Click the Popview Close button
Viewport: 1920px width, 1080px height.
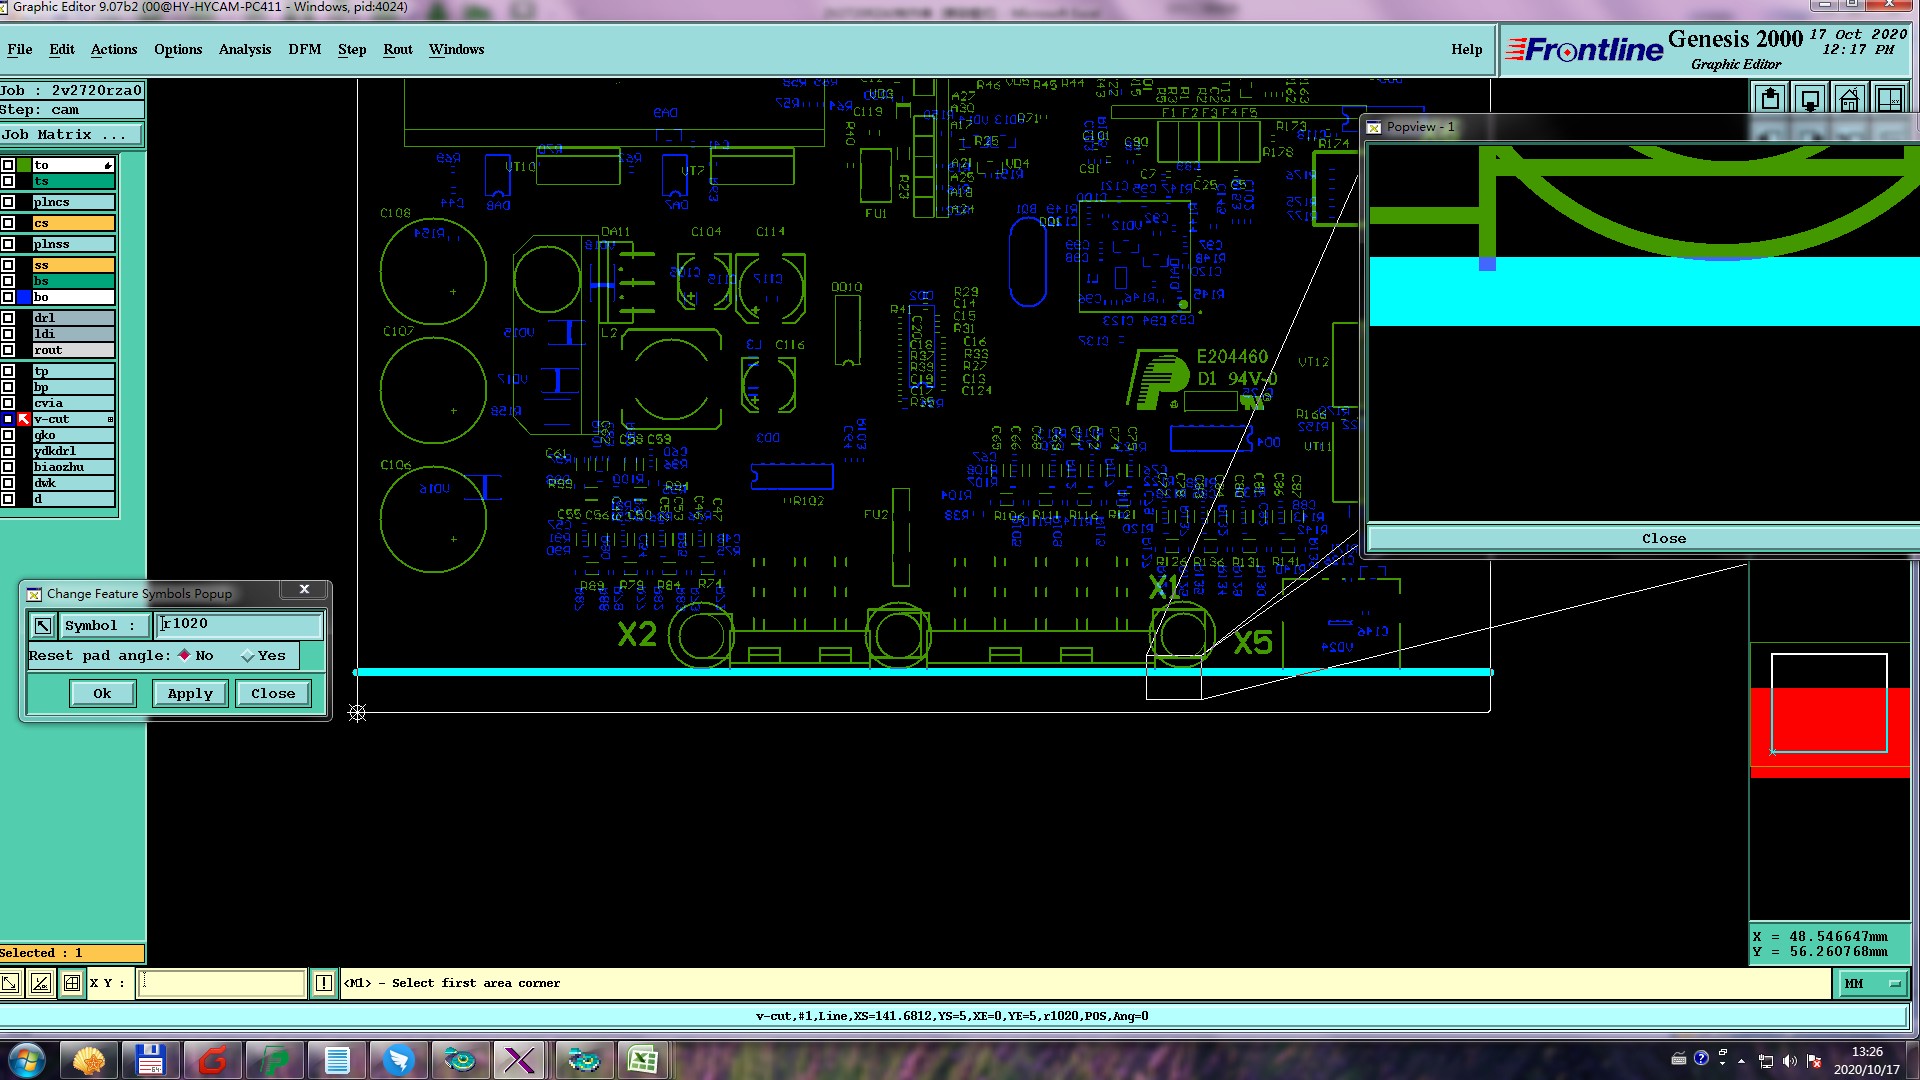pyautogui.click(x=1663, y=538)
